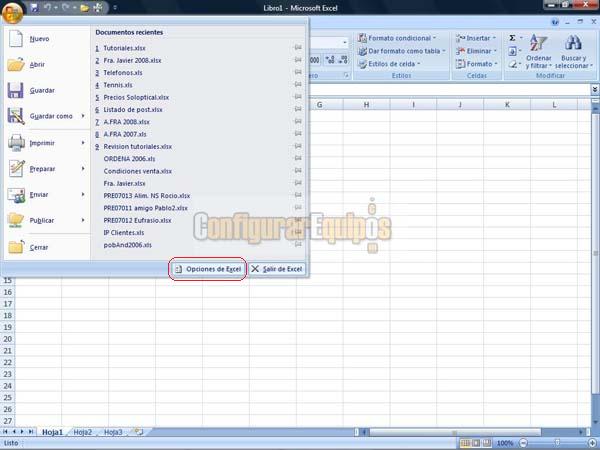
Task: Open Estilos de celda dropdown
Action: (x=389, y=64)
